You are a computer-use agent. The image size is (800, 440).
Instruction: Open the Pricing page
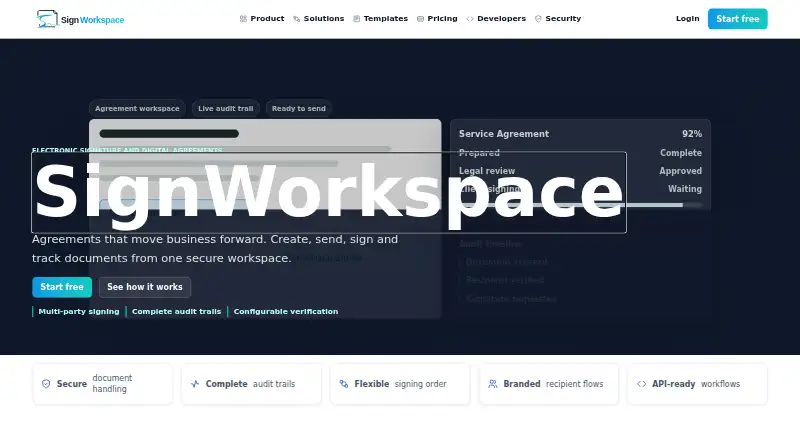coord(437,19)
